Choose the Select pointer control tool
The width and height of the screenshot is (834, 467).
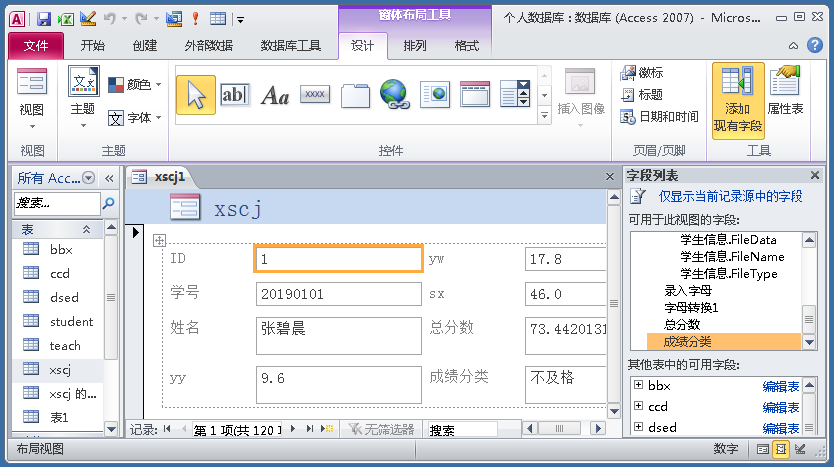[x=196, y=95]
